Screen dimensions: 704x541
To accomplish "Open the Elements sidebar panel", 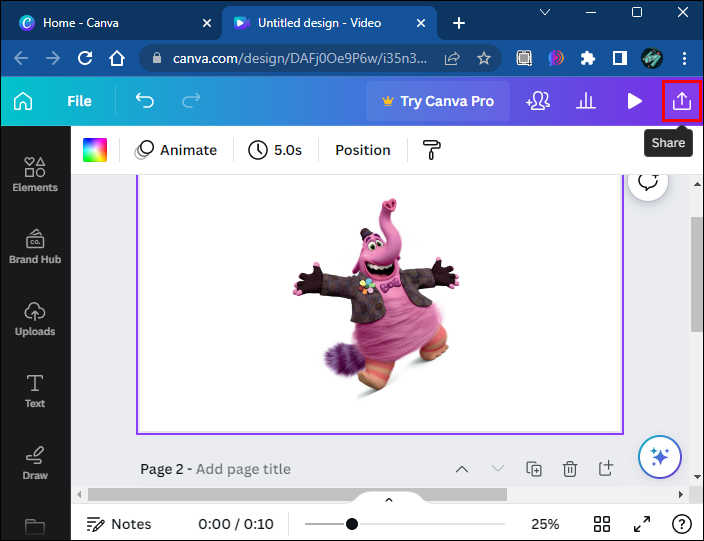I will pyautogui.click(x=35, y=175).
